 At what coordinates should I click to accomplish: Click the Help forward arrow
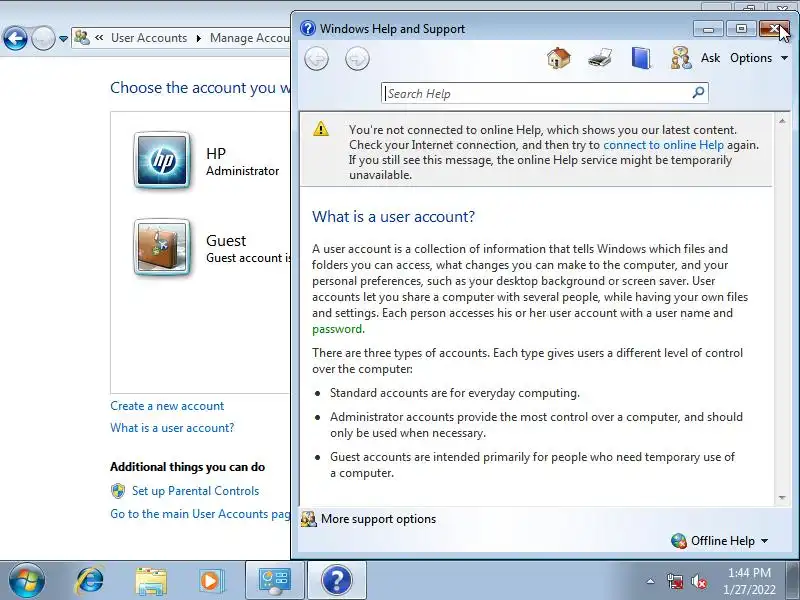[x=357, y=59]
